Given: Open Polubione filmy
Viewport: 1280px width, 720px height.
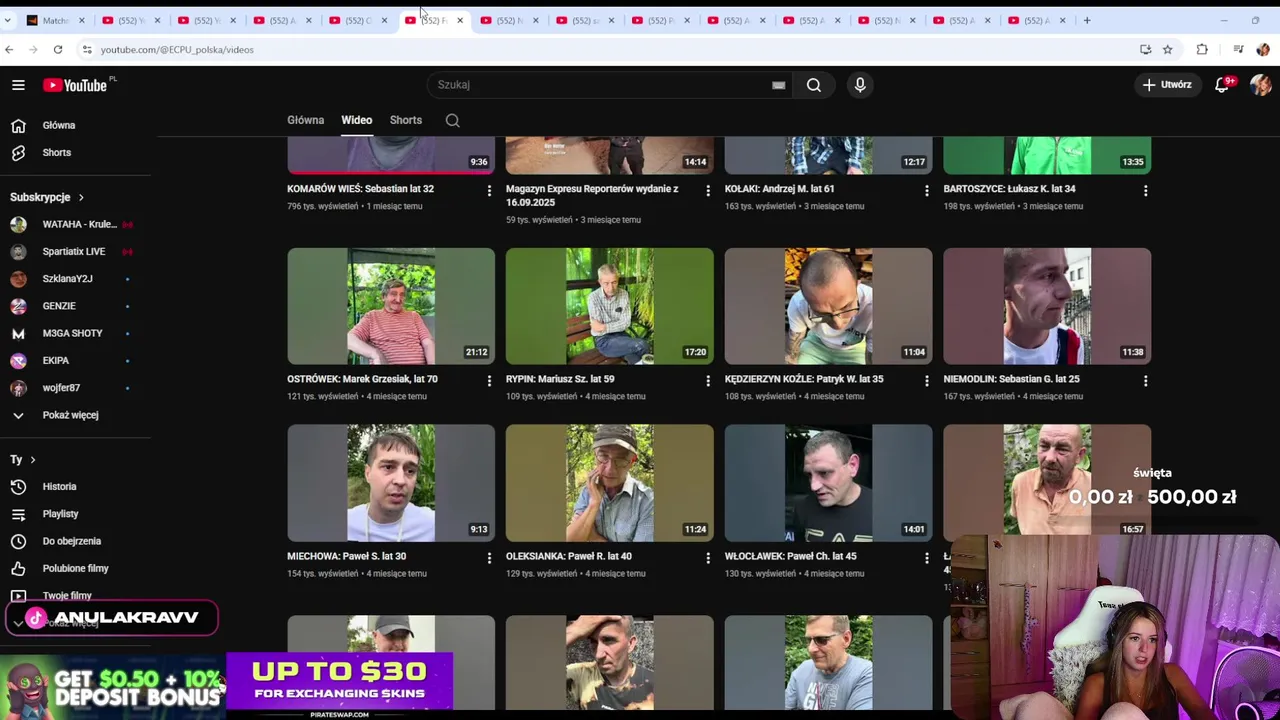Looking at the screenshot, I should tap(75, 568).
